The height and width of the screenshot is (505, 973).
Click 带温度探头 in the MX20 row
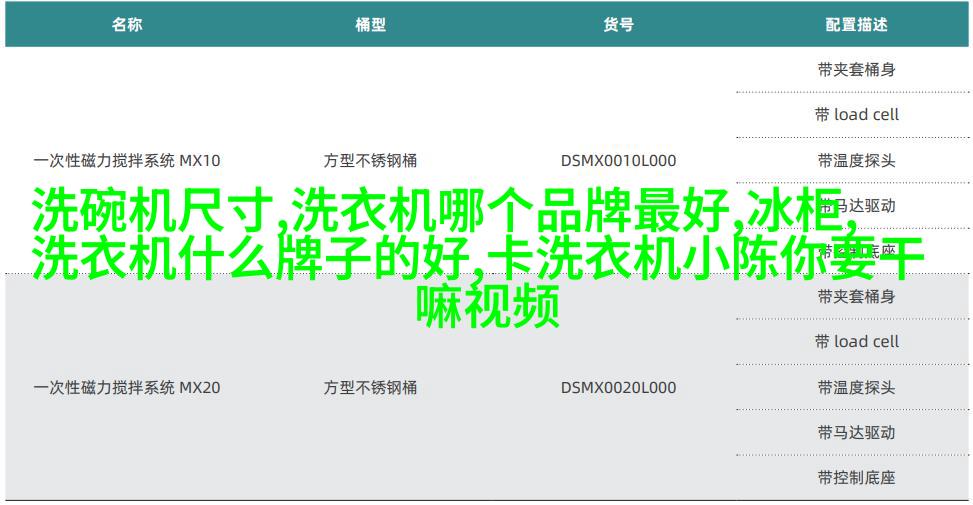coord(856,387)
